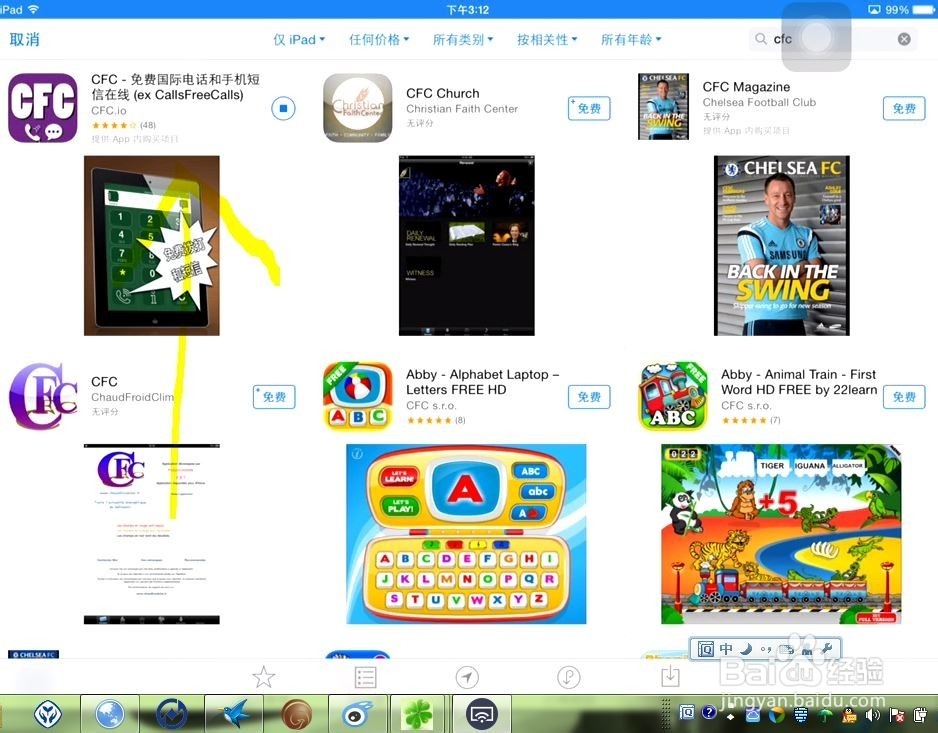Open the CFC Magazine cover icon

pyautogui.click(x=663, y=107)
